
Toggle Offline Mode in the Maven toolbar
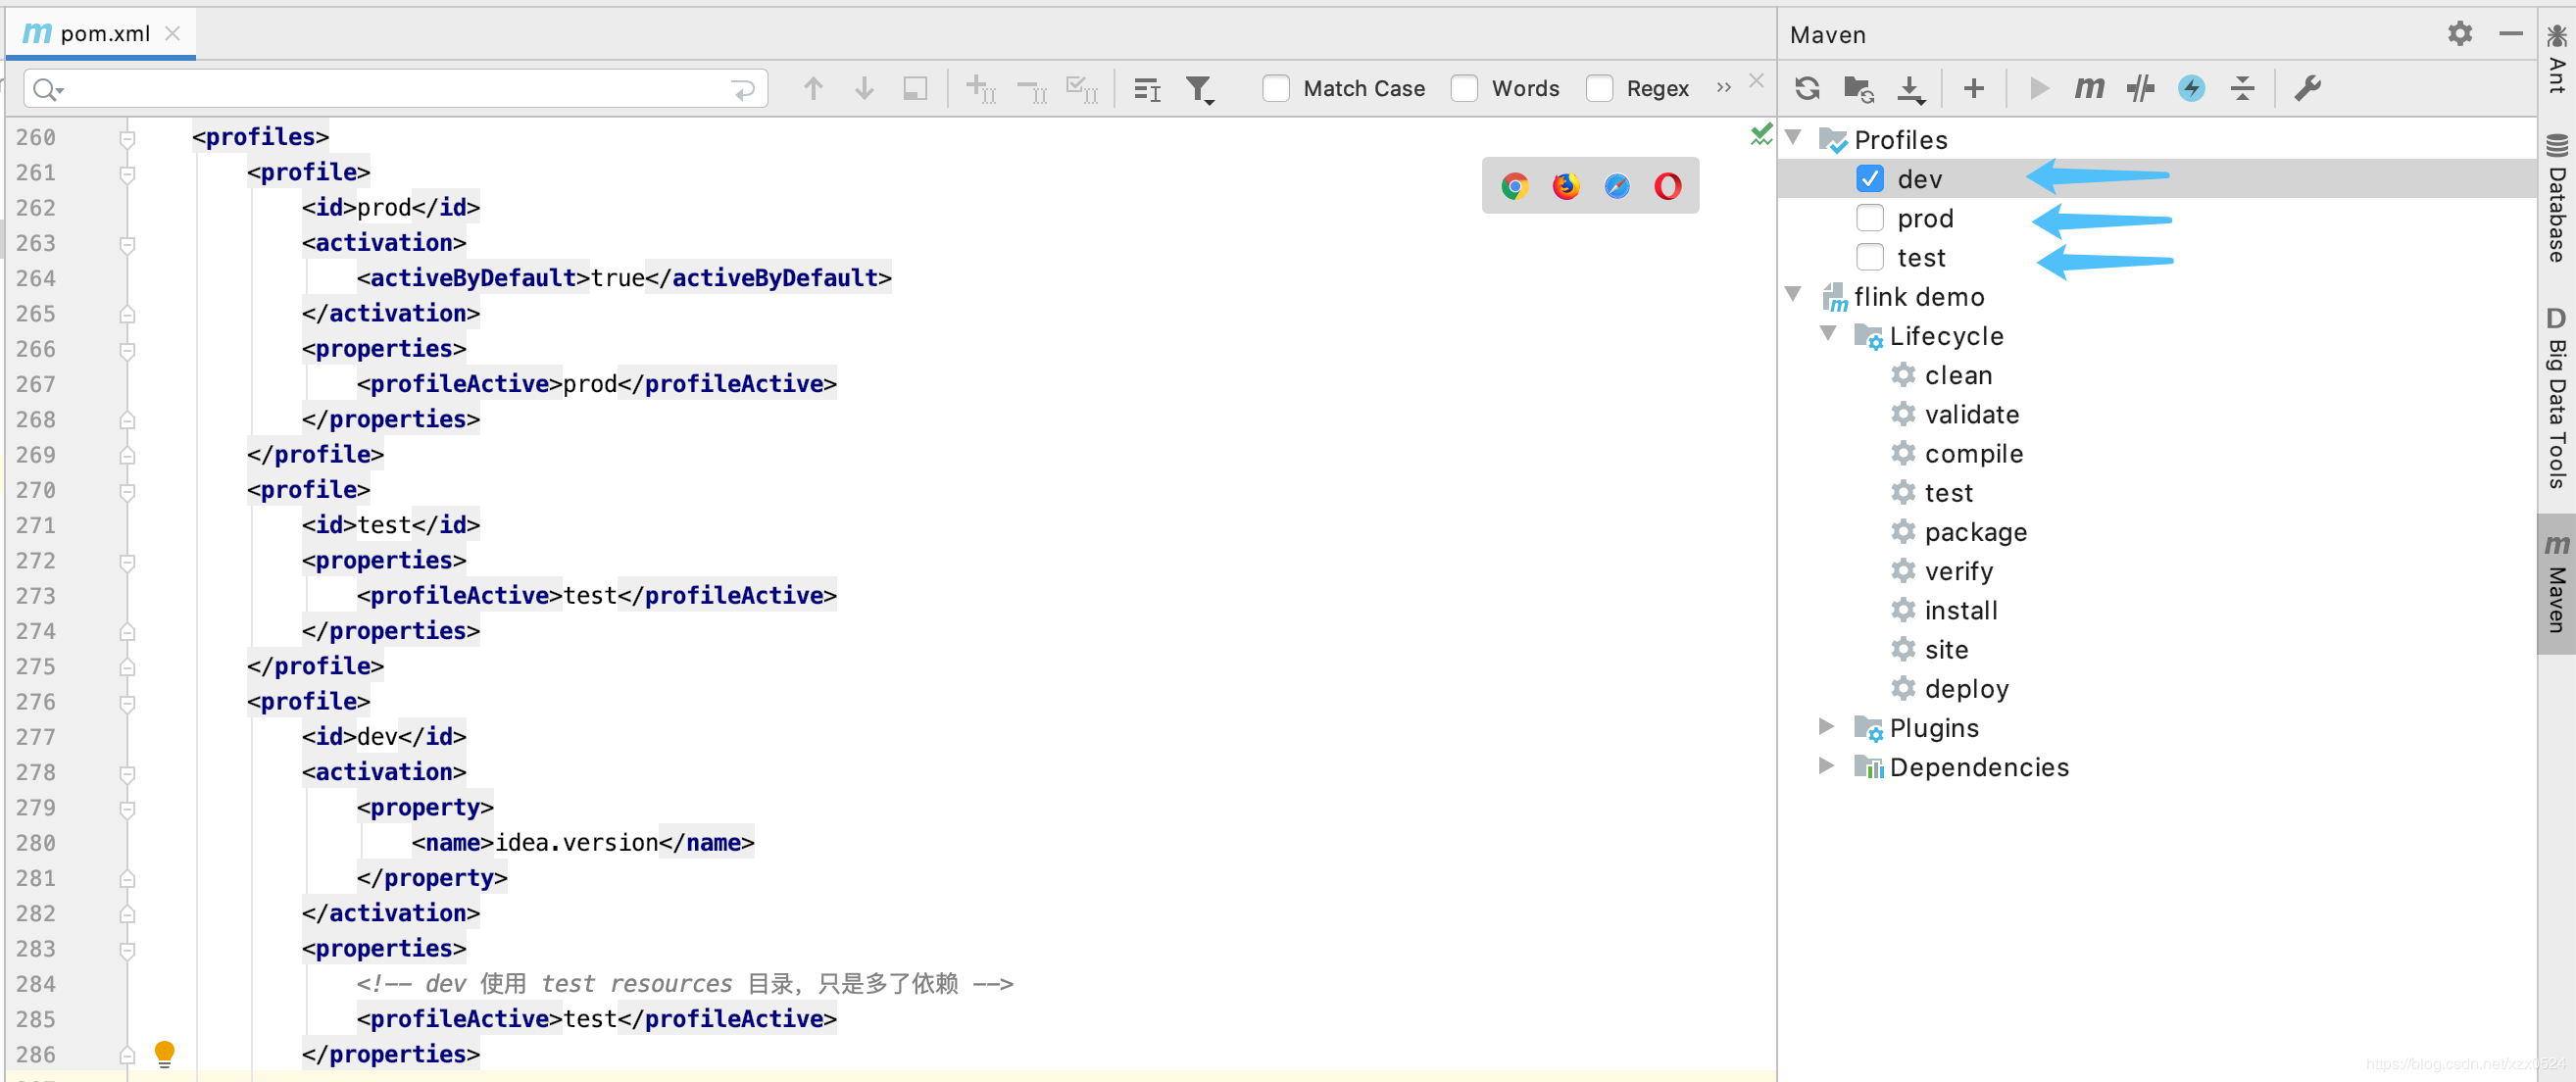point(2140,89)
